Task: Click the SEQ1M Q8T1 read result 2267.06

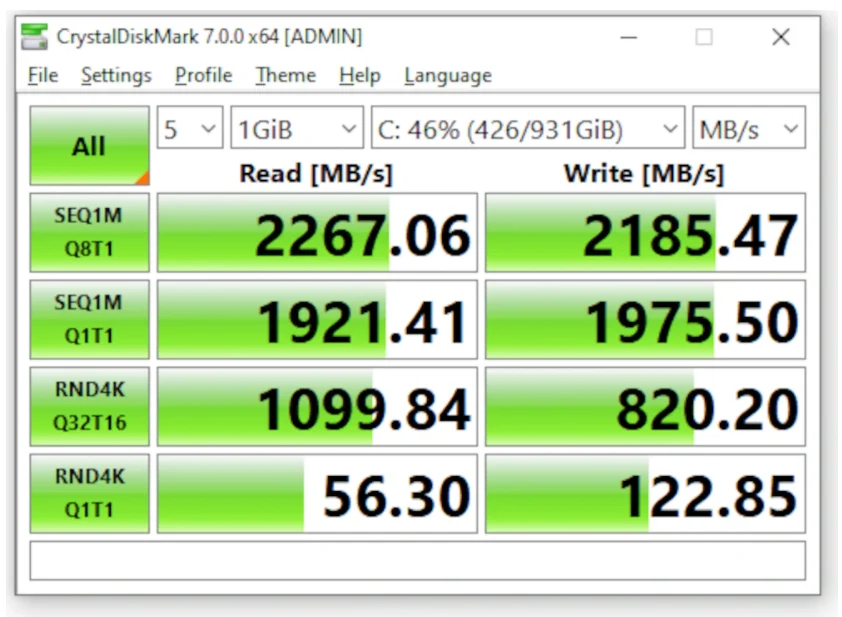Action: tap(317, 233)
